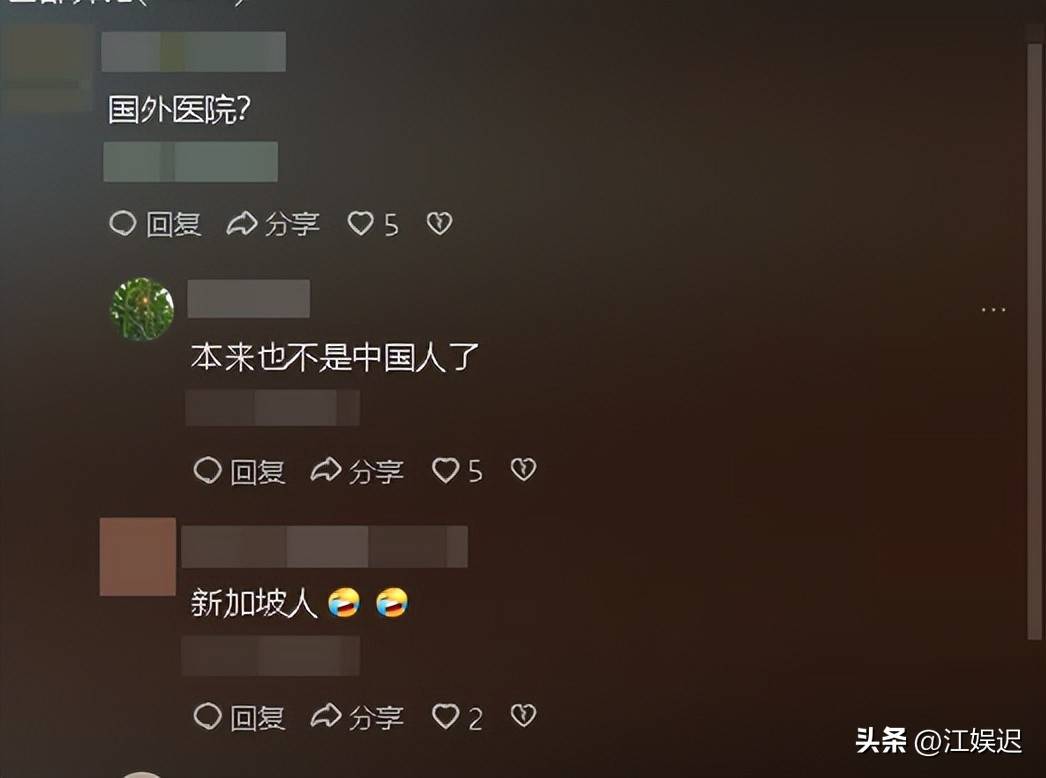Screen dimensions: 1046x778
Task: Reply to the 新加坡人 comment
Action: point(239,717)
